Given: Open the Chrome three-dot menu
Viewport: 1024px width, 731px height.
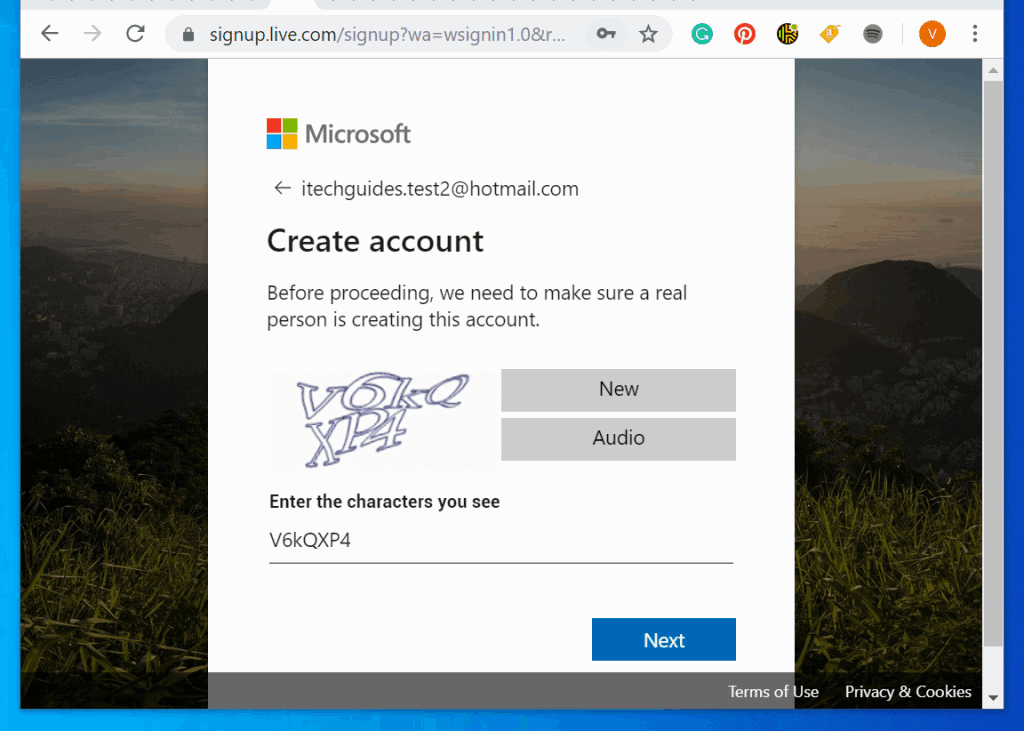Looking at the screenshot, I should [x=975, y=33].
